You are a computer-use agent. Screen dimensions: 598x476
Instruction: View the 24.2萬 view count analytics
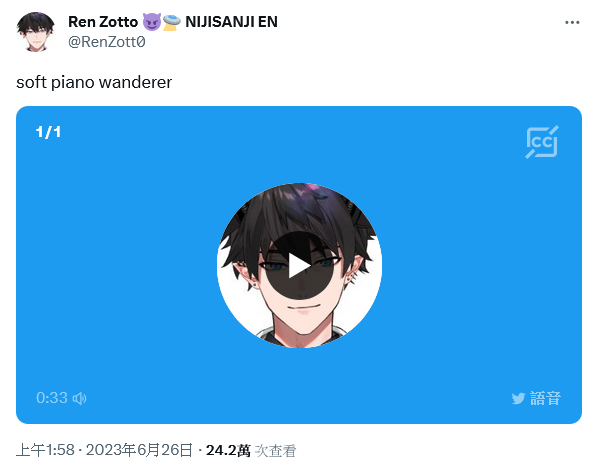point(228,450)
